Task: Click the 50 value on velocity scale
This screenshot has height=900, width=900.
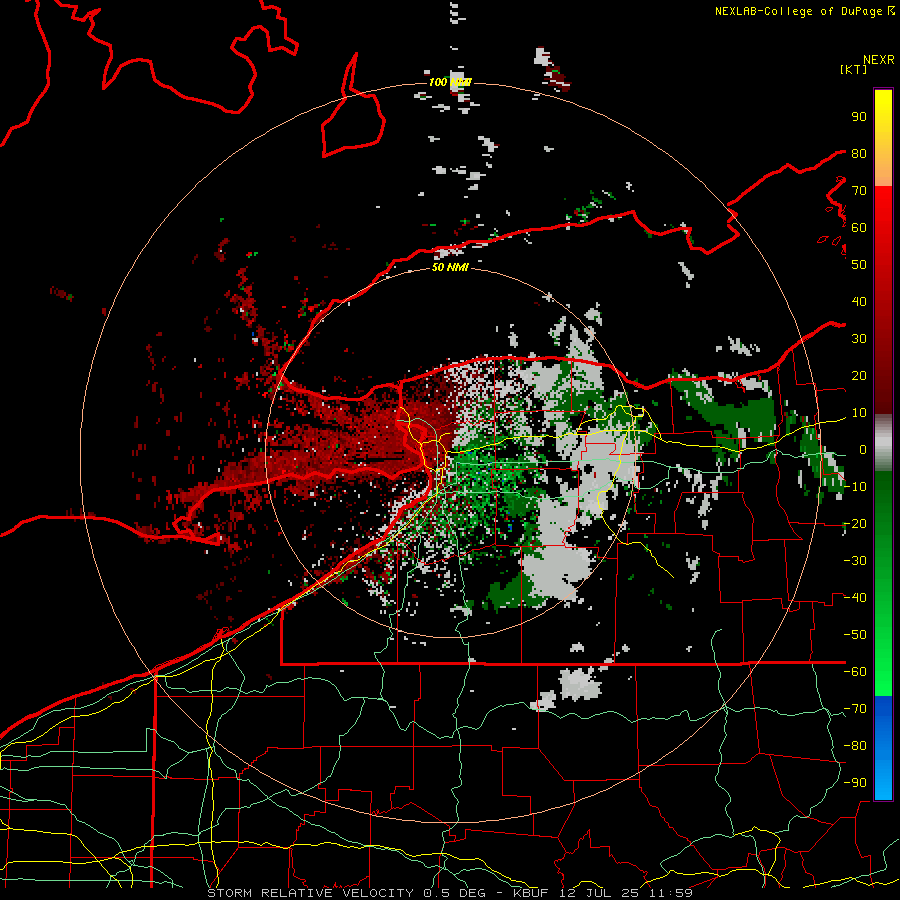Action: coord(859,265)
